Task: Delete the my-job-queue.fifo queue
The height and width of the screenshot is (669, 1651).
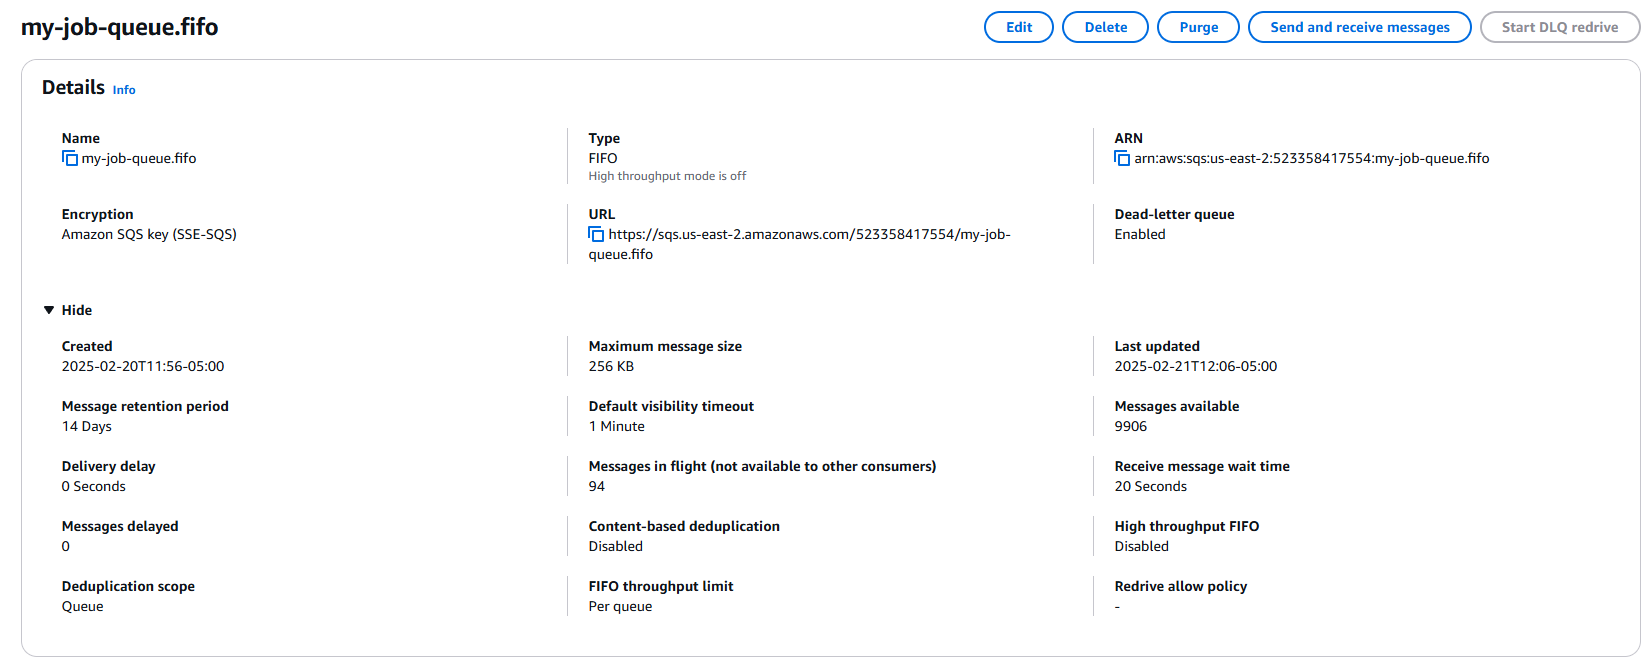Action: point(1105,27)
